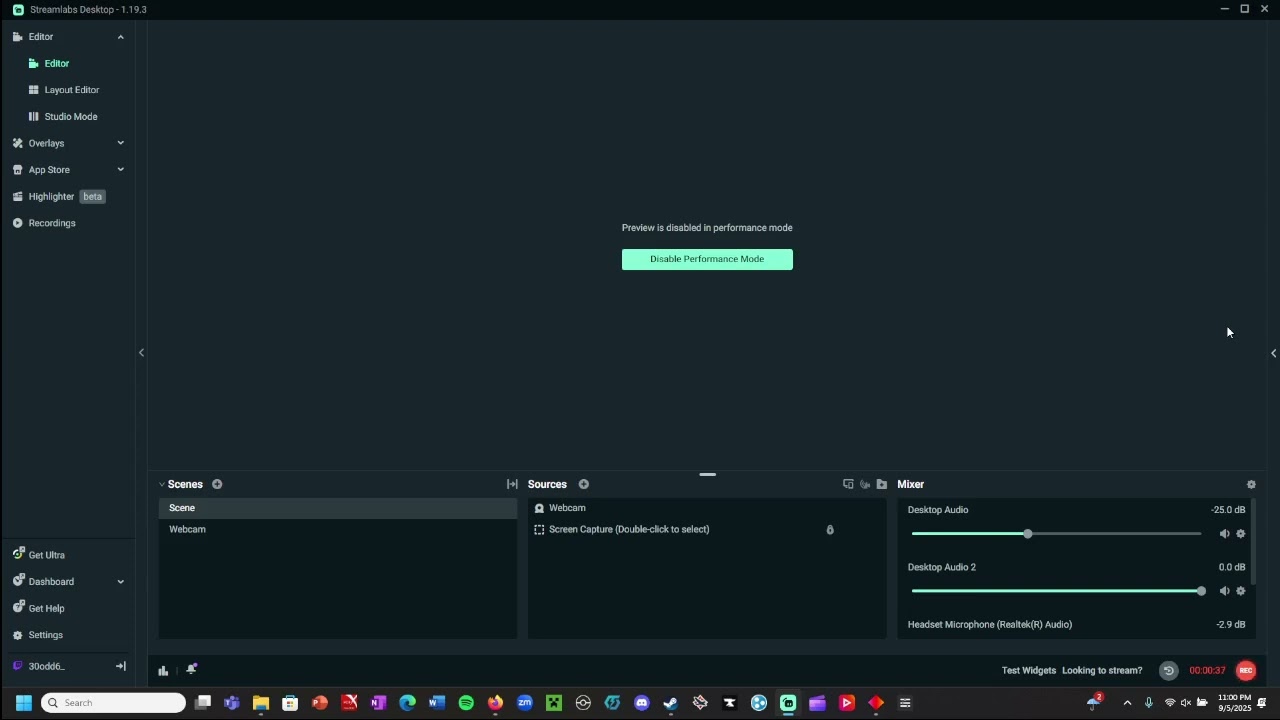Open Zoom from the taskbar
The width and height of the screenshot is (1280, 720).
[524, 703]
